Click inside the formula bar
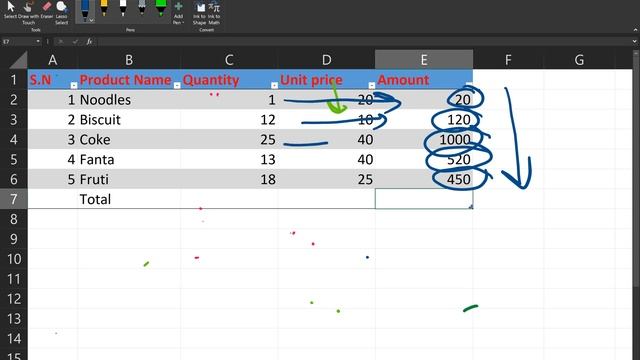This screenshot has width=640, height=360. click(x=363, y=42)
